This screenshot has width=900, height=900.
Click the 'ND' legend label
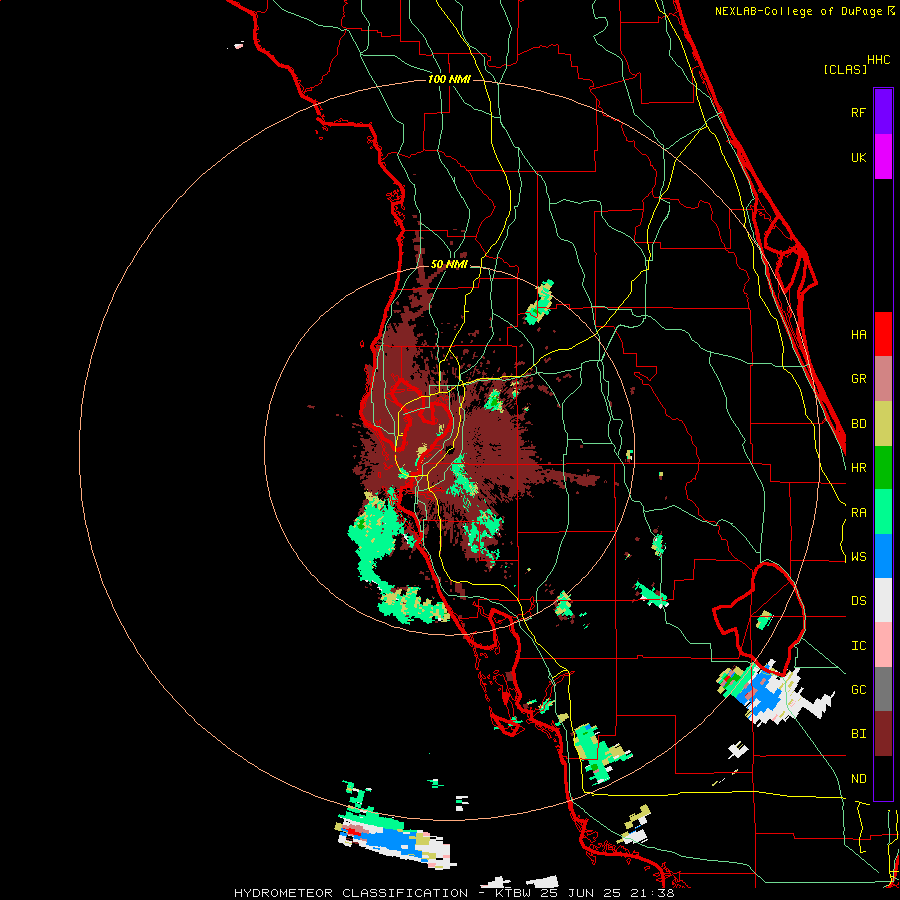coord(858,779)
